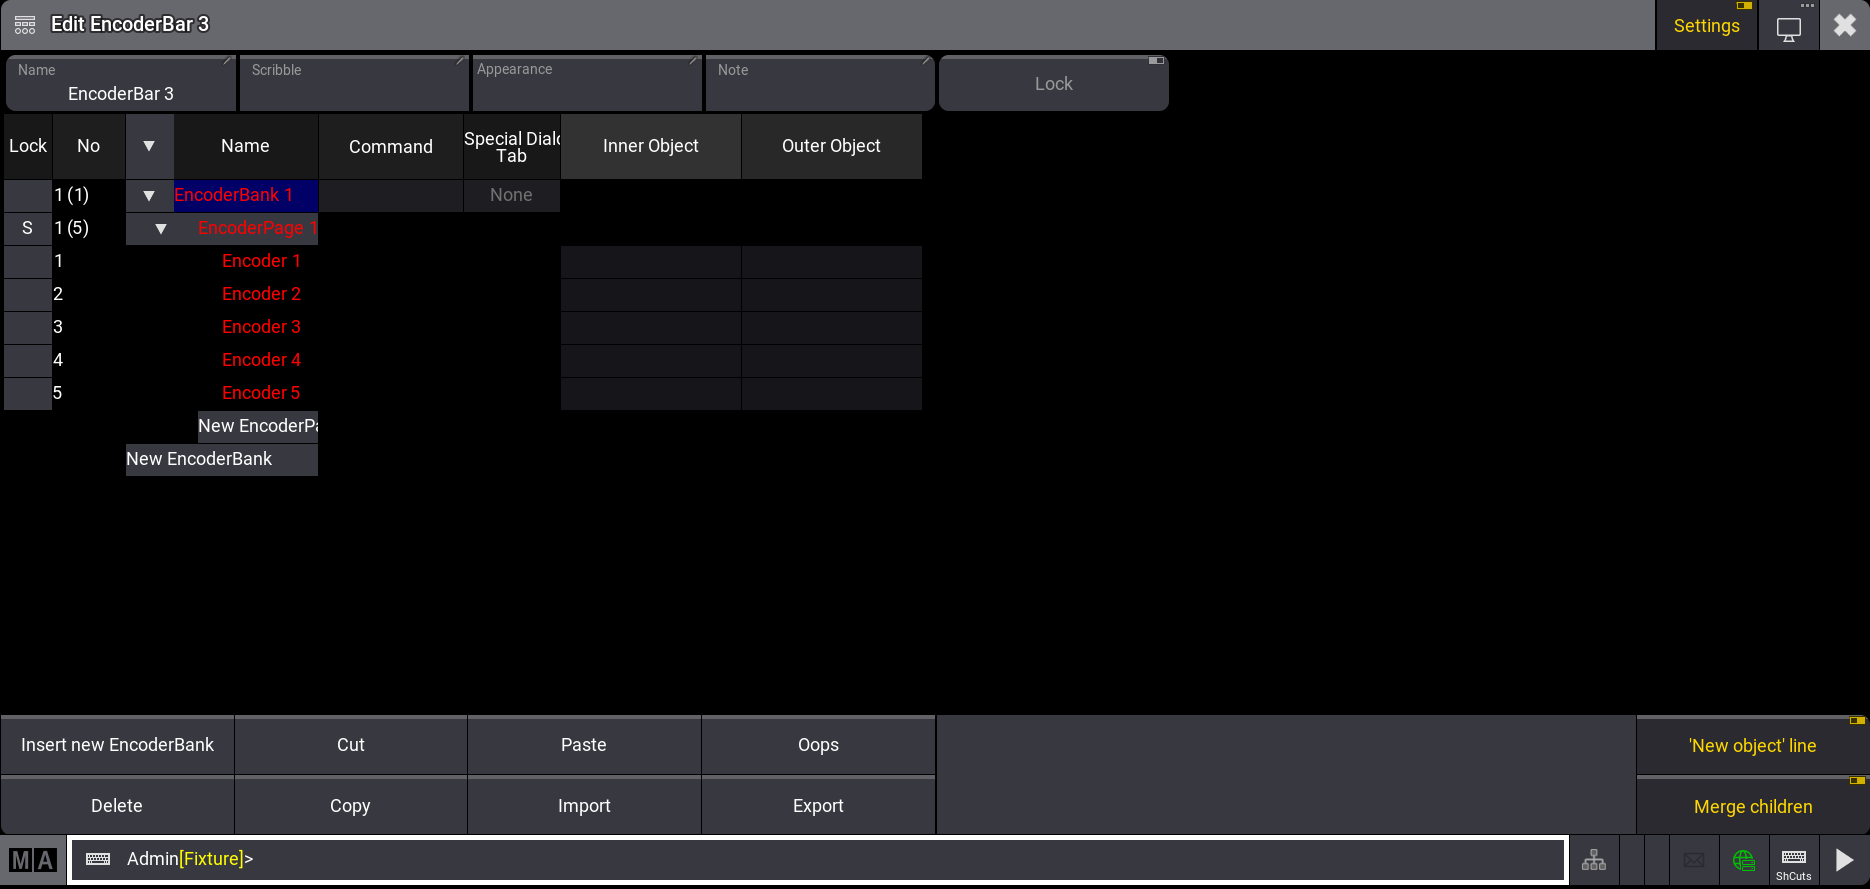This screenshot has width=1870, height=889.
Task: Click the green globe server icon
Action: 1744,860
